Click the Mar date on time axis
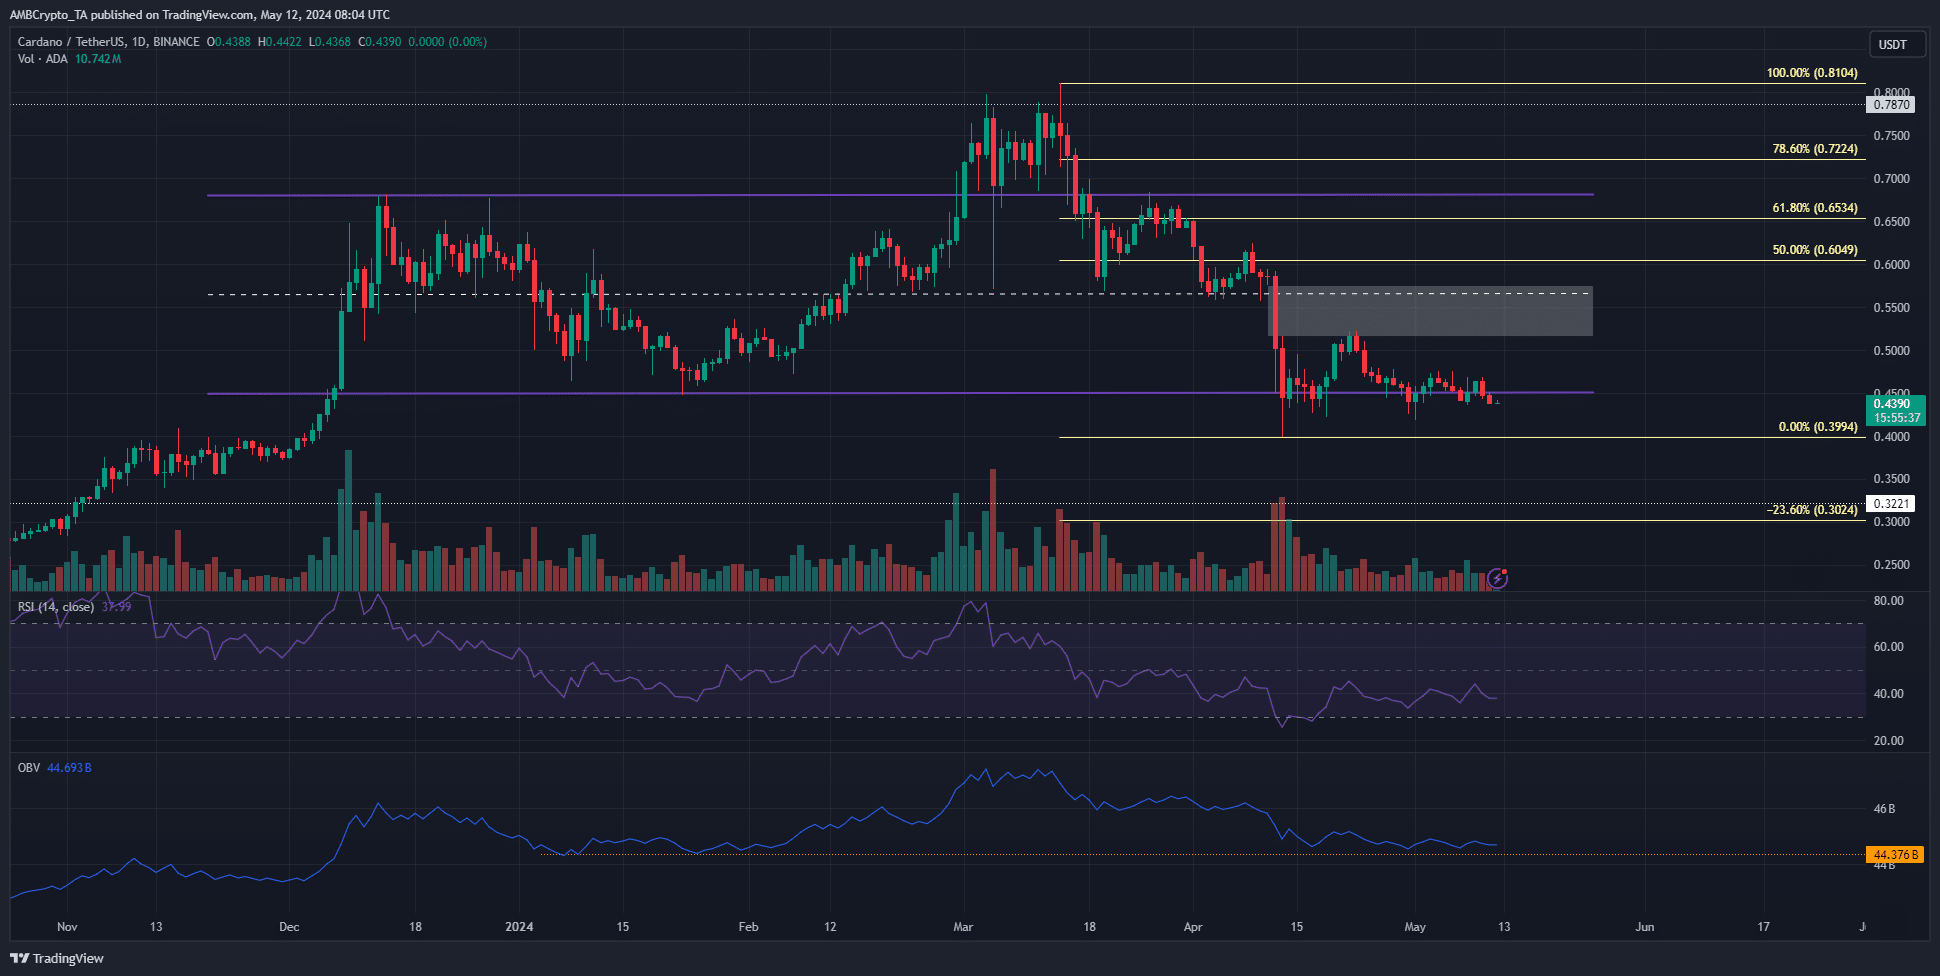Image resolution: width=1940 pixels, height=976 pixels. [x=963, y=927]
